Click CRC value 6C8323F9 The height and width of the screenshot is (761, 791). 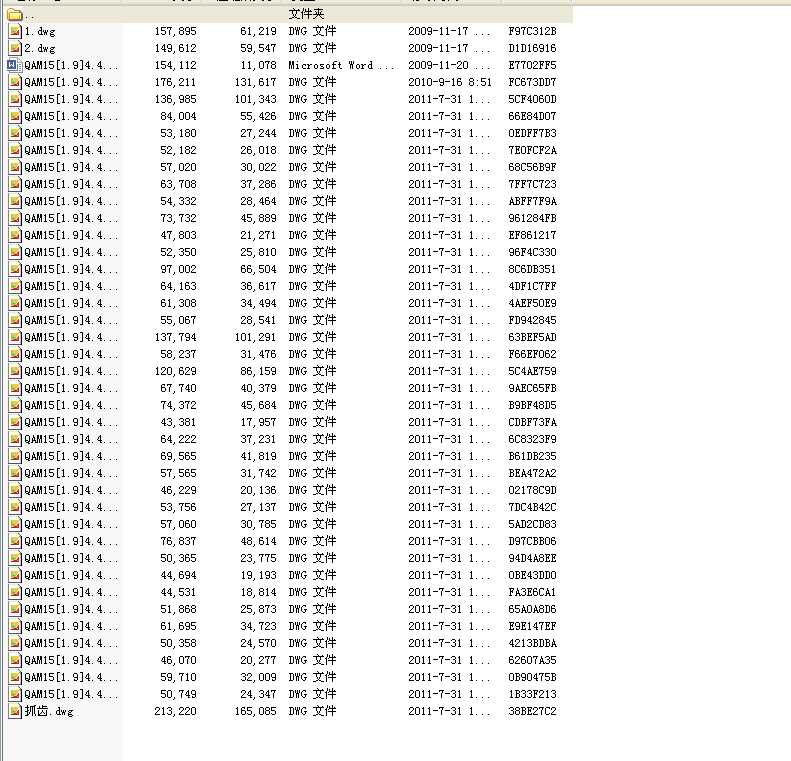click(x=532, y=439)
